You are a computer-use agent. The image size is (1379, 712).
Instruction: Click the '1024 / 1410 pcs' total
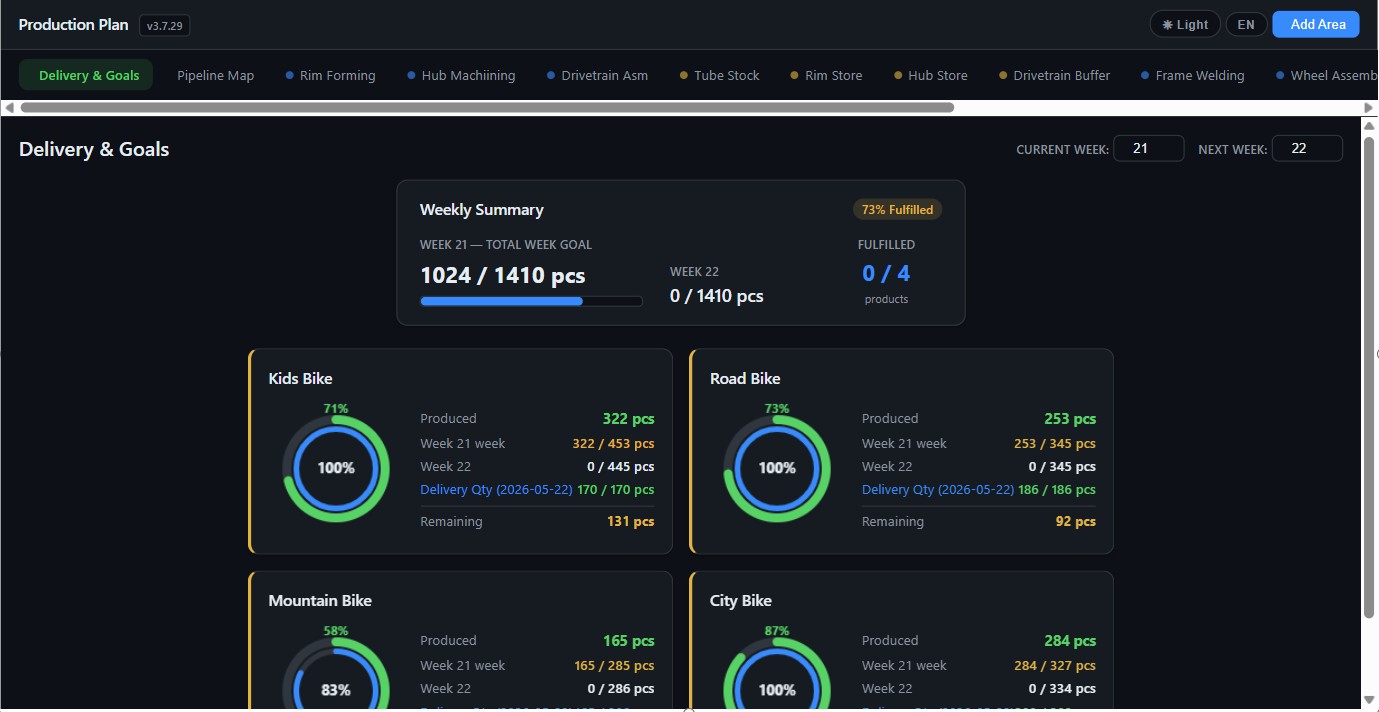tap(503, 275)
